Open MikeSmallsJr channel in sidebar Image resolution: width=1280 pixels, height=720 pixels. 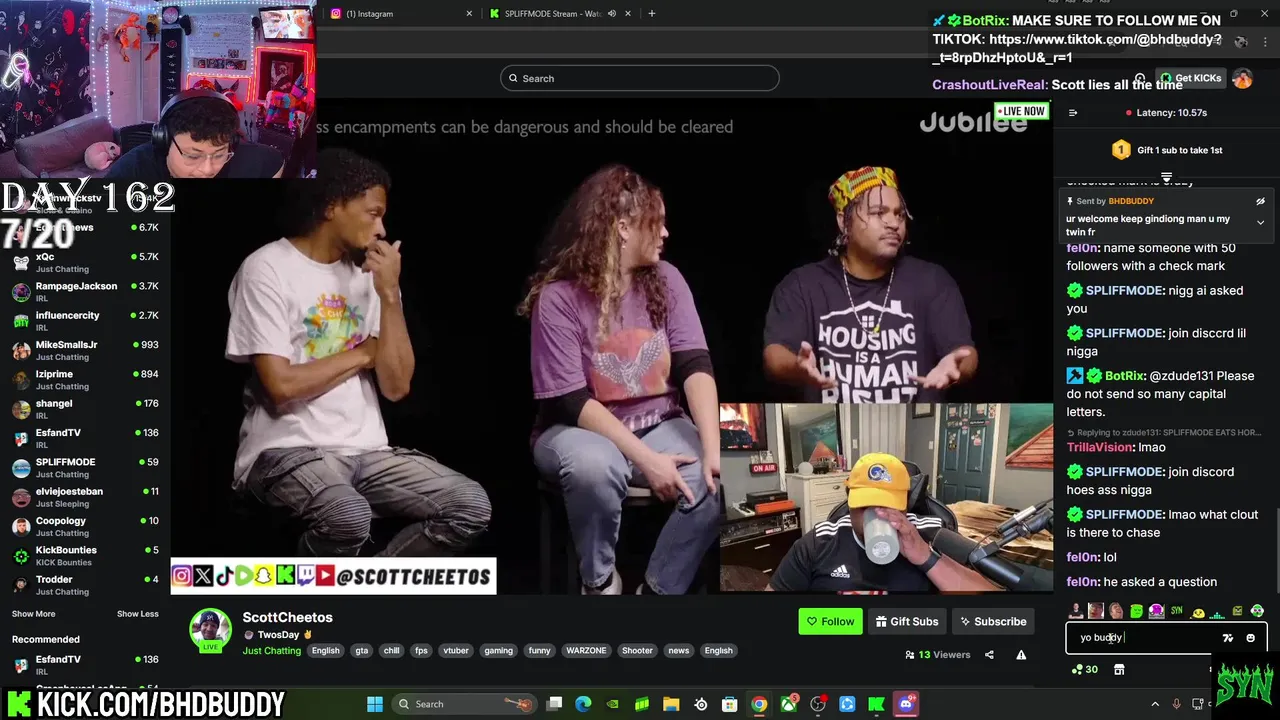coord(85,350)
